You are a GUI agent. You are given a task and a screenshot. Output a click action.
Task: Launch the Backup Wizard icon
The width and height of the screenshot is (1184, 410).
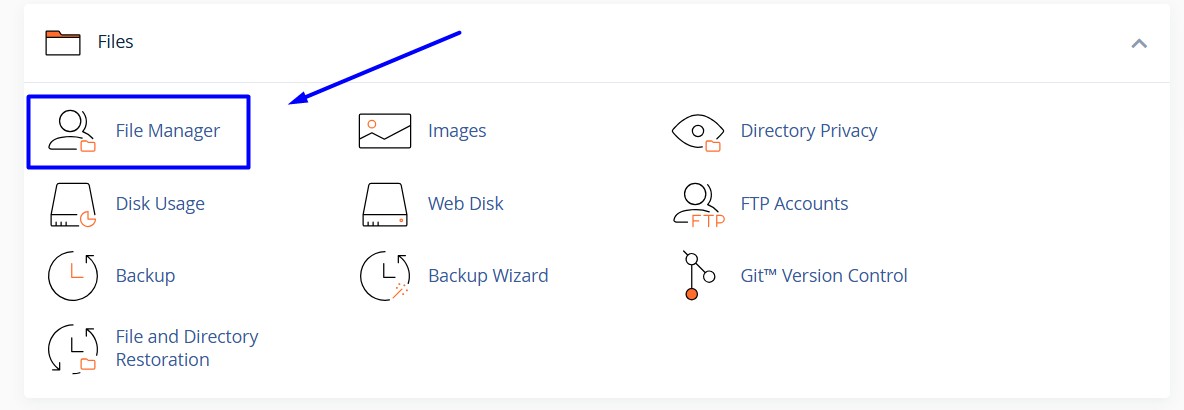click(x=385, y=276)
